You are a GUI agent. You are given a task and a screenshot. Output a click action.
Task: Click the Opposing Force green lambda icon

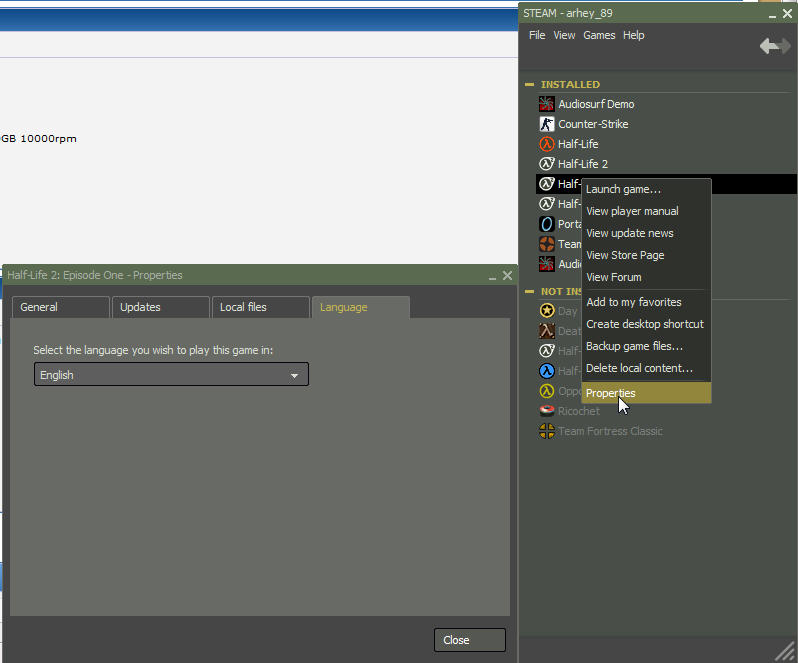click(x=547, y=391)
